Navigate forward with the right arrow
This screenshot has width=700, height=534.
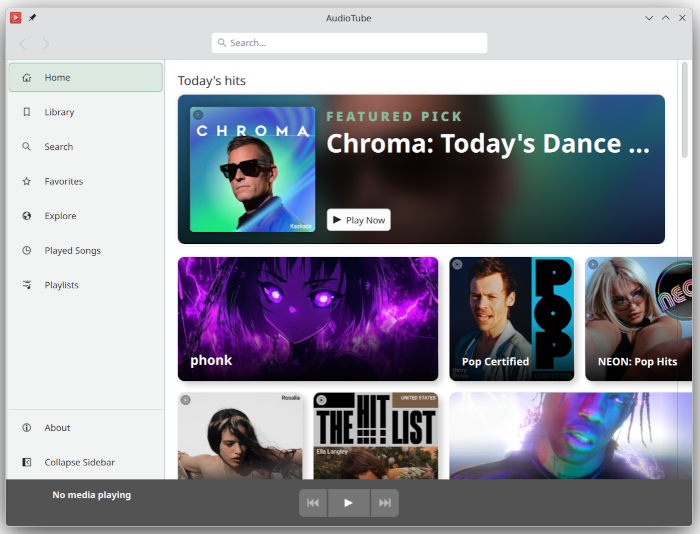click(x=46, y=44)
